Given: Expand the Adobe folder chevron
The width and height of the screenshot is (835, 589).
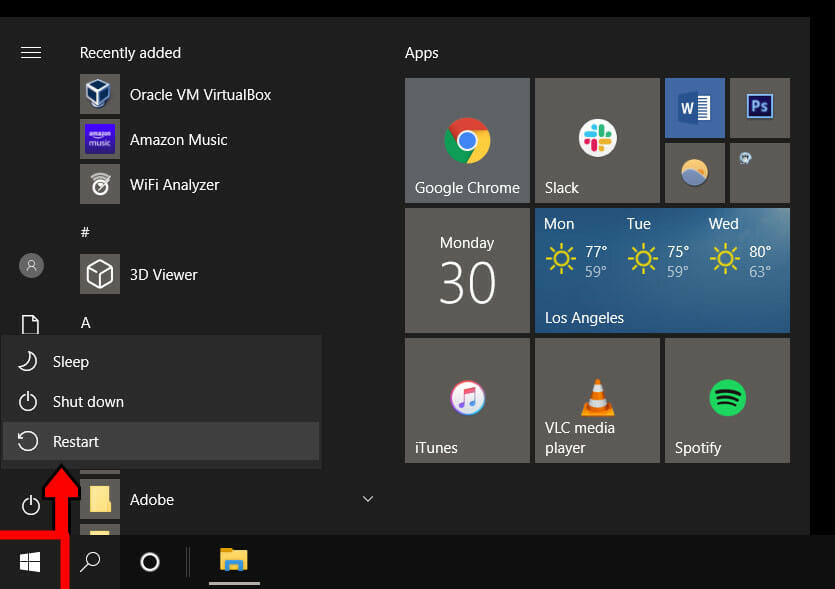Looking at the screenshot, I should coord(367,499).
